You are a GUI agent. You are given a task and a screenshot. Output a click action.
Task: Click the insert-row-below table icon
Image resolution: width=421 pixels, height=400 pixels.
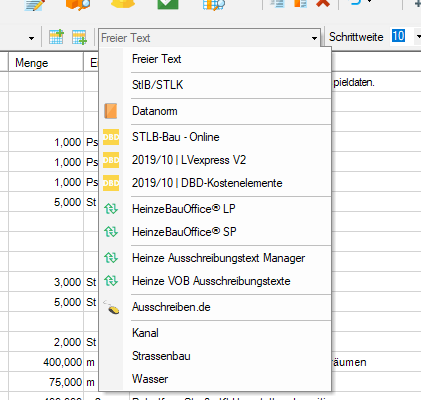[80, 37]
